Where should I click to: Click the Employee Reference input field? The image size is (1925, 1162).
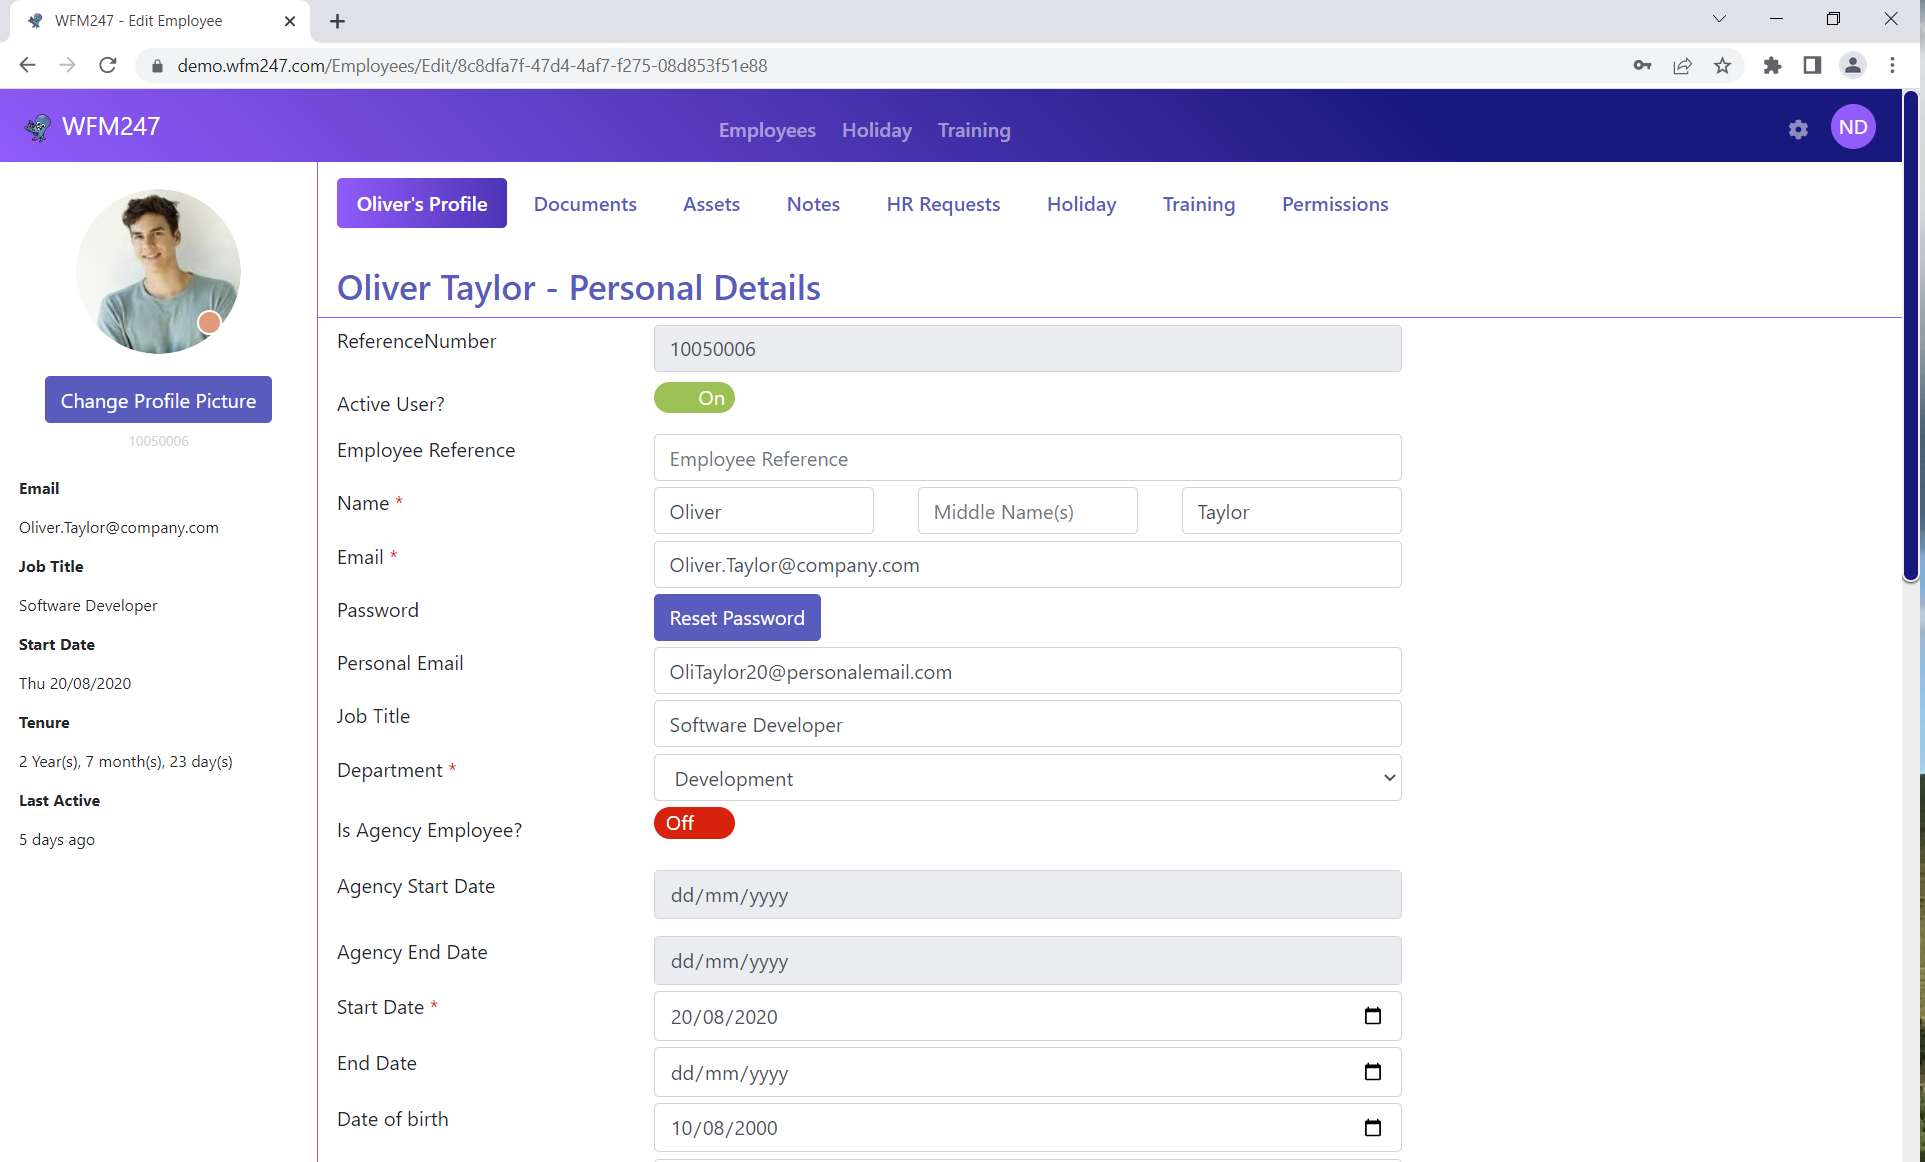click(1027, 458)
